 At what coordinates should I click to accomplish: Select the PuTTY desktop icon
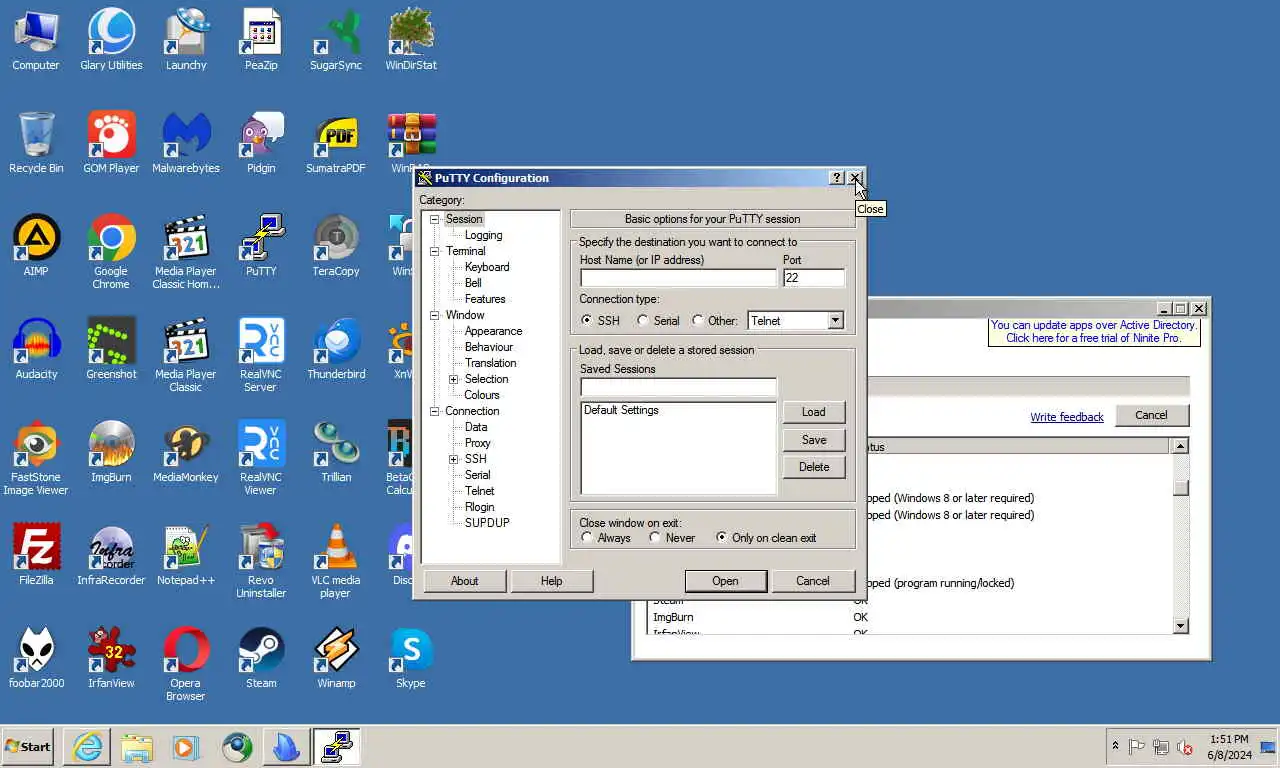tap(261, 246)
